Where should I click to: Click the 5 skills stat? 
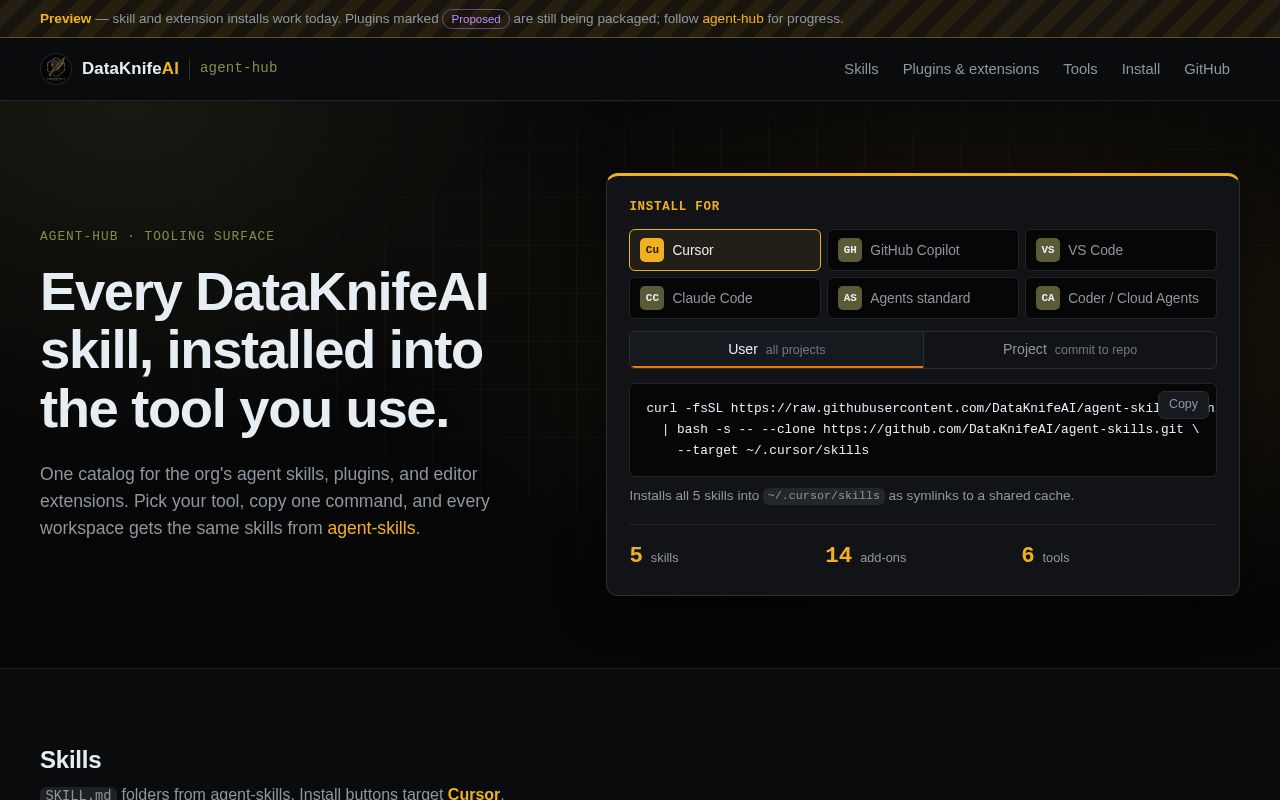click(654, 556)
